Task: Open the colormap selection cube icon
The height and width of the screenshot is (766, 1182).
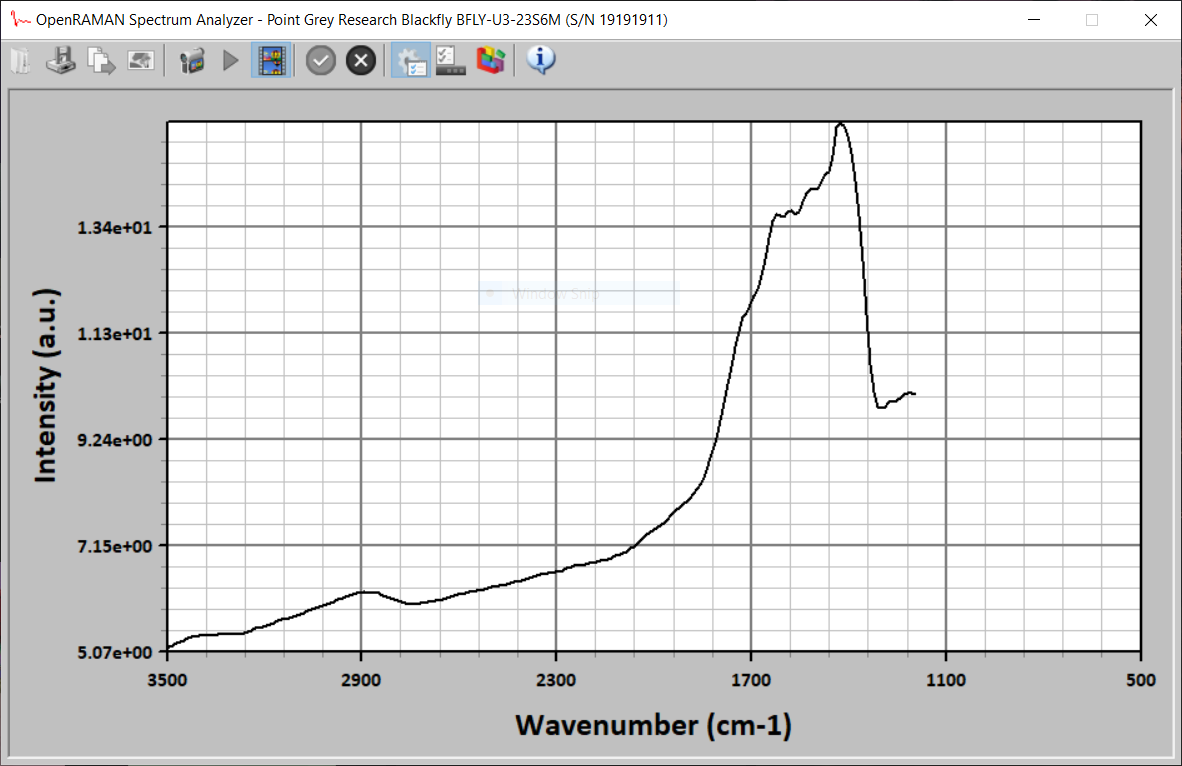Action: [490, 60]
